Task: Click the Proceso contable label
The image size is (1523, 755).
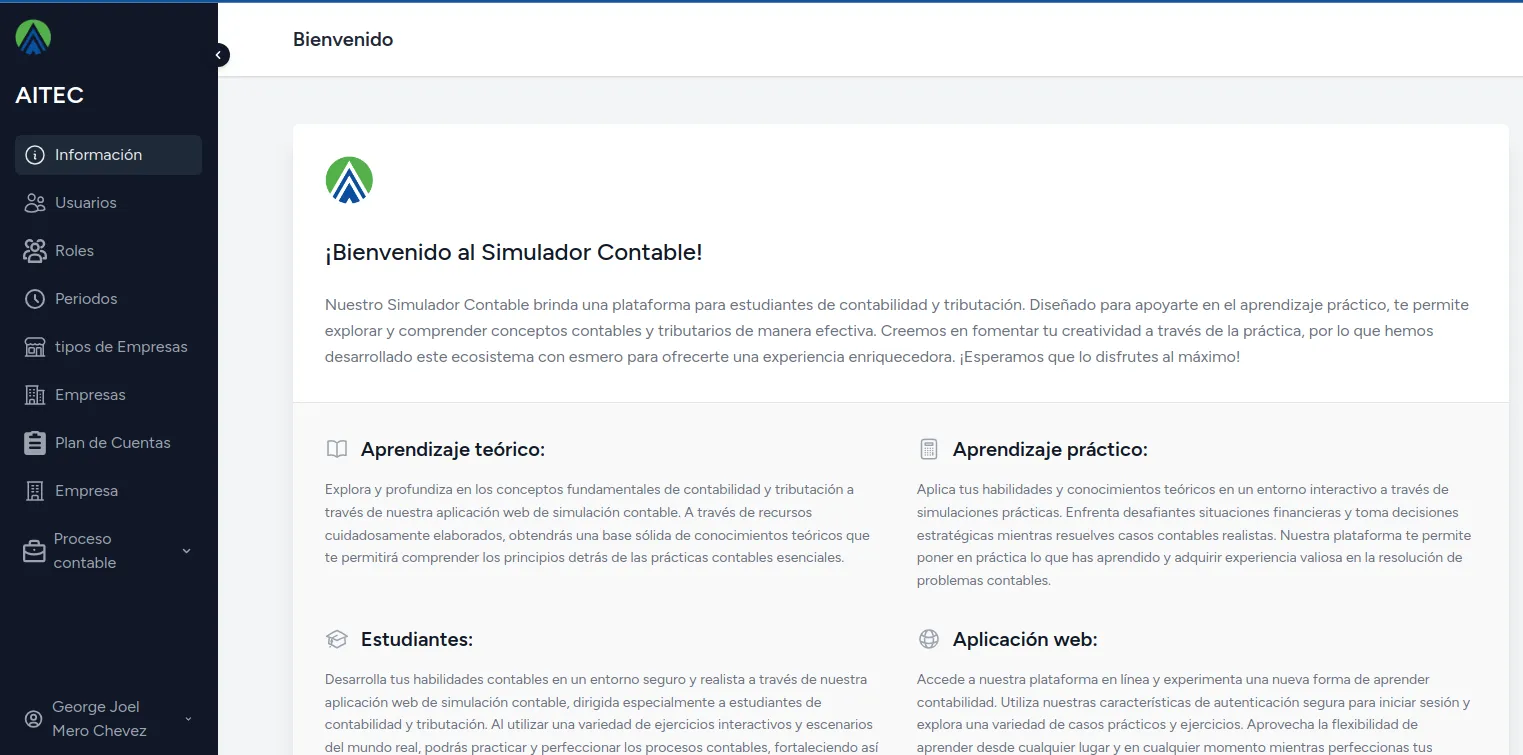Action: click(85, 551)
